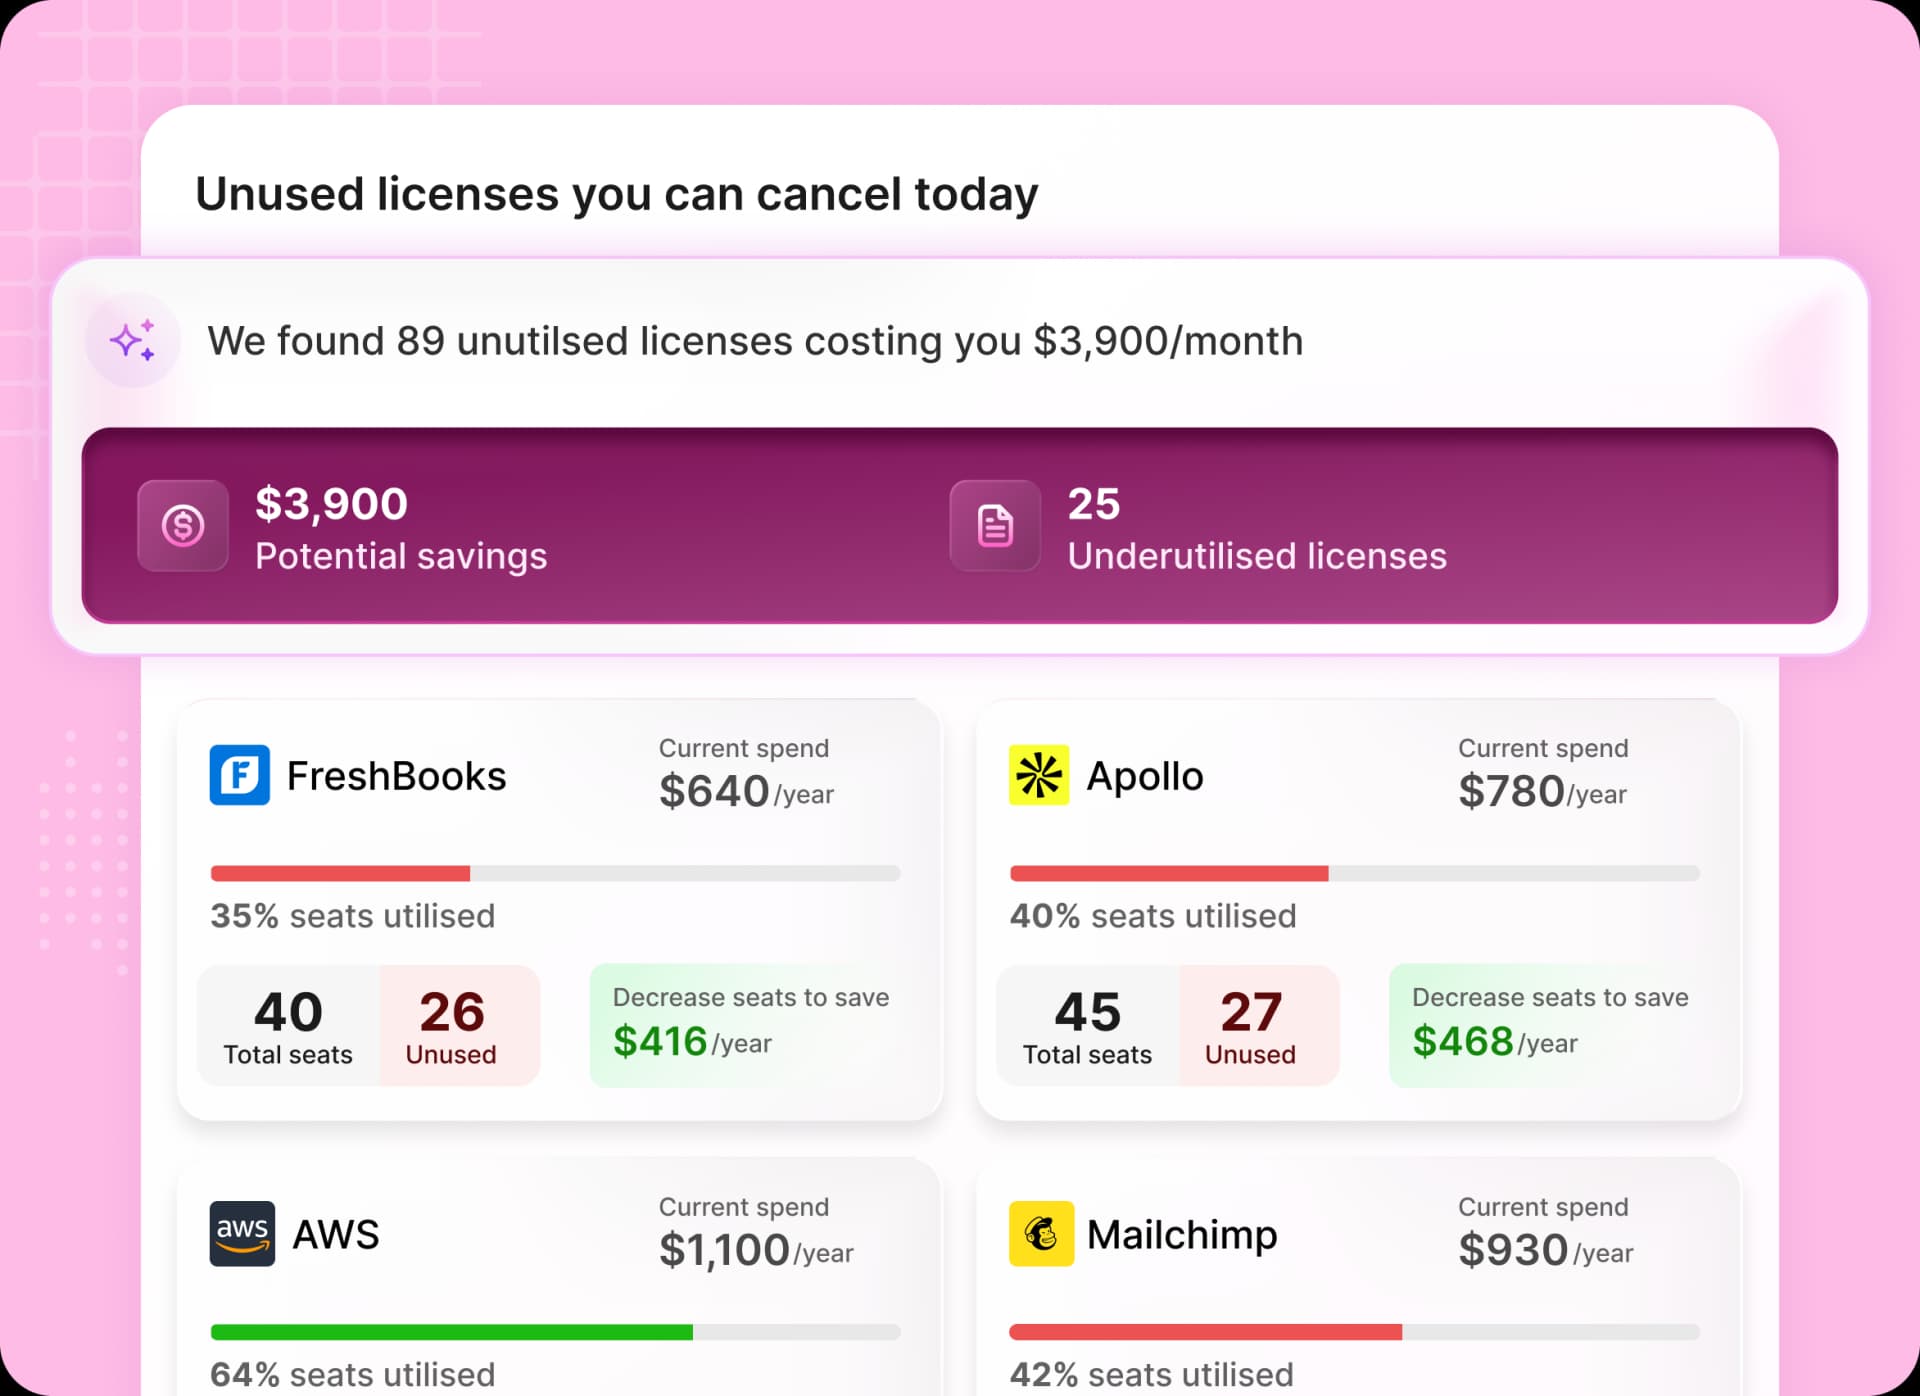Click AWS green utilisation progress bar
The image size is (1920, 1396).
click(x=555, y=1332)
